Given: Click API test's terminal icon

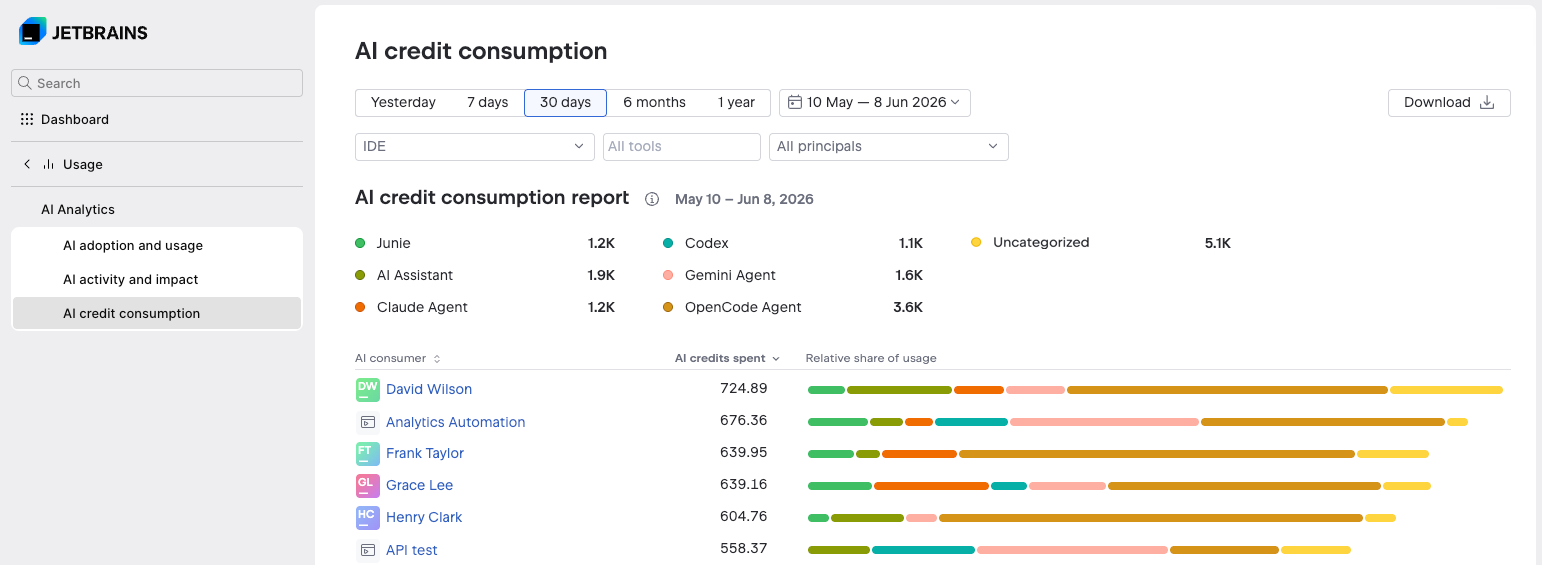Looking at the screenshot, I should 368,550.
